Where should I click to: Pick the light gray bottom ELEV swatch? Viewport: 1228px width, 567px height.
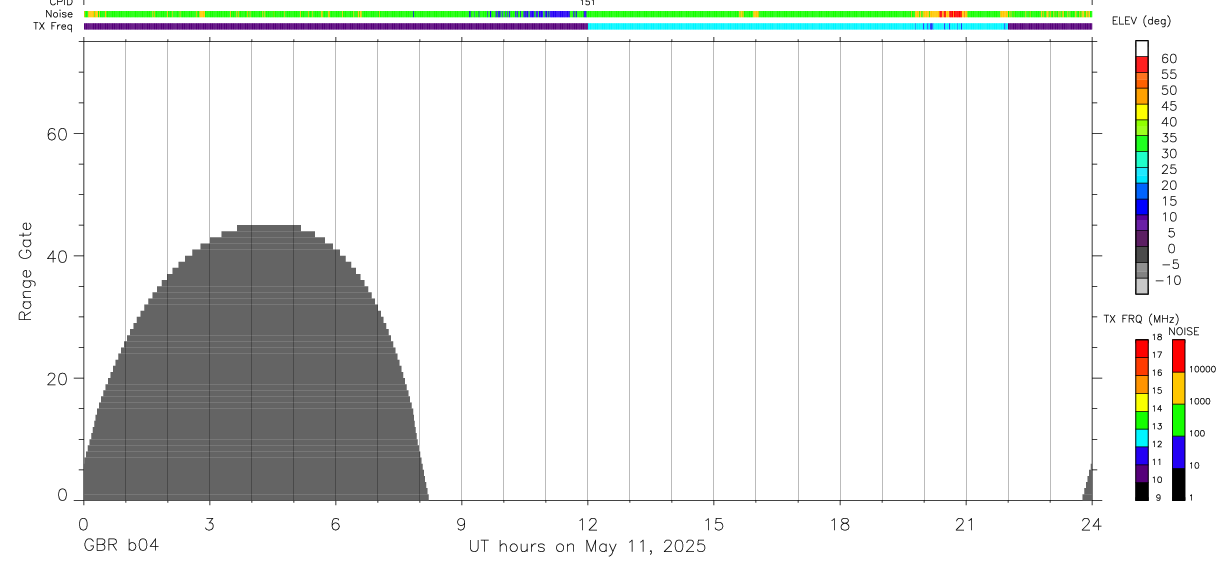(x=1142, y=286)
